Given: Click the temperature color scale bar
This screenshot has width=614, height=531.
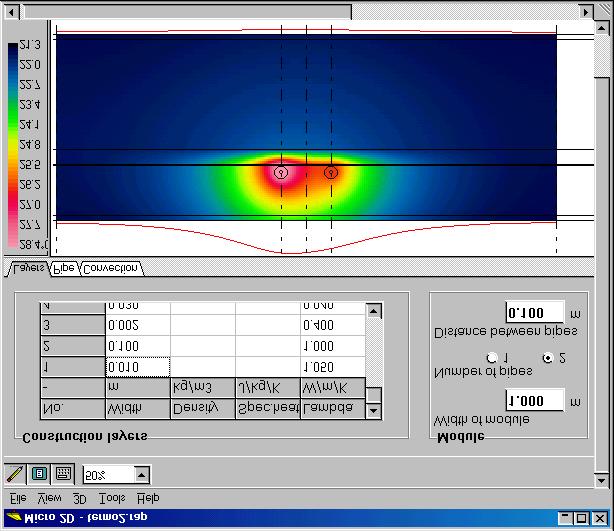Looking at the screenshot, I should pyautogui.click(x=13, y=145).
